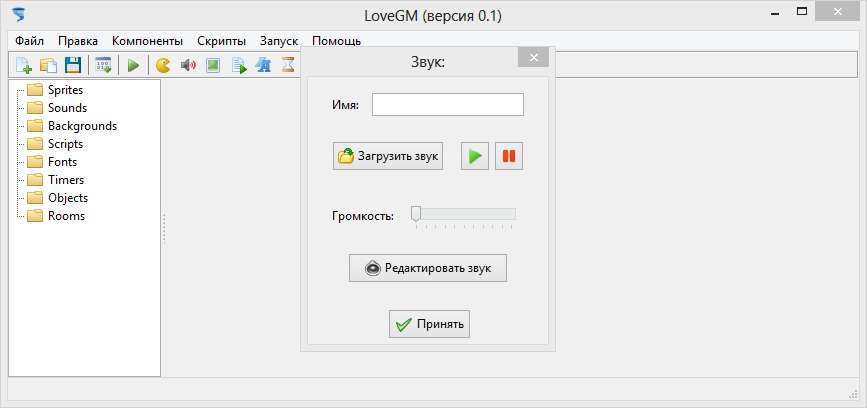Select the Backgrounds folder in tree
This screenshot has width=867, height=408.
pyautogui.click(x=72, y=126)
